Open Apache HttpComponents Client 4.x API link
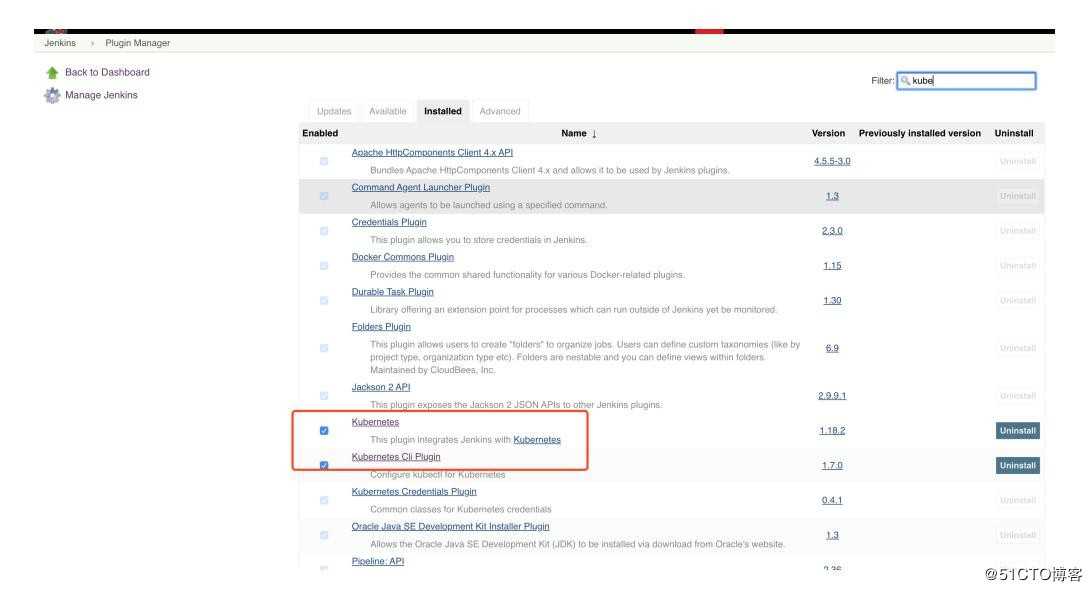Screen dimensions: 1092x591 point(432,152)
